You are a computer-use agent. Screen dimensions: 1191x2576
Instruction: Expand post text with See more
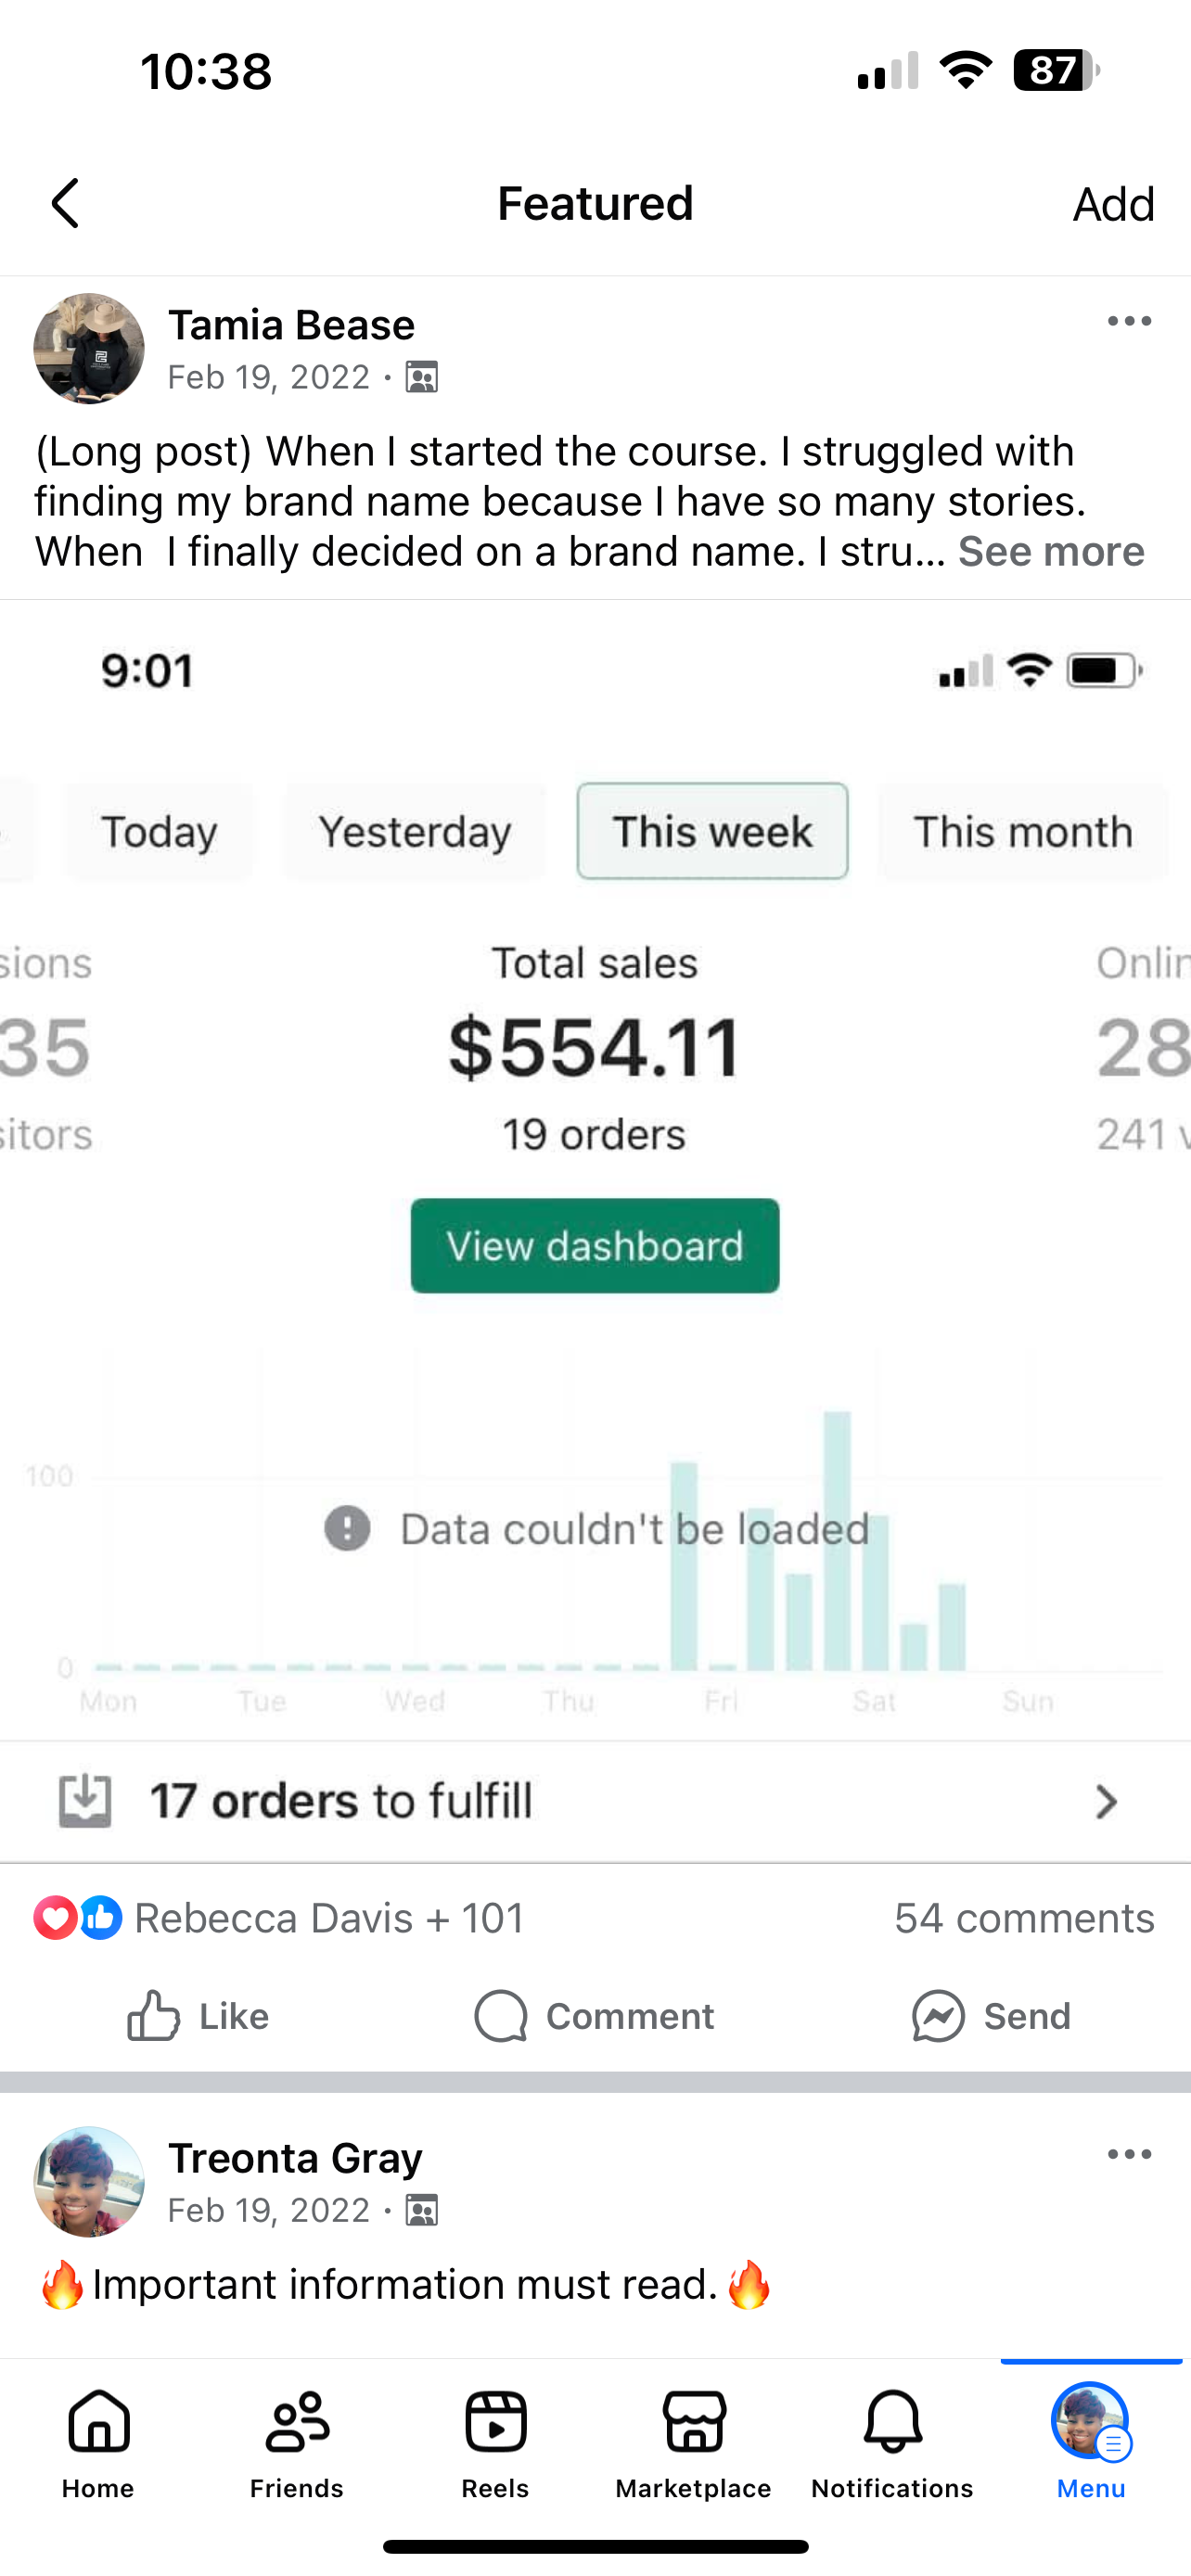[1050, 552]
